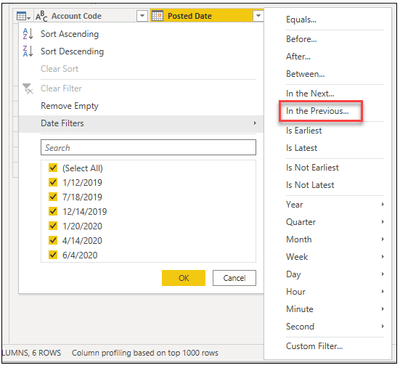The image size is (400, 365).
Task: Cancel the filter dialog
Action: tap(234, 278)
